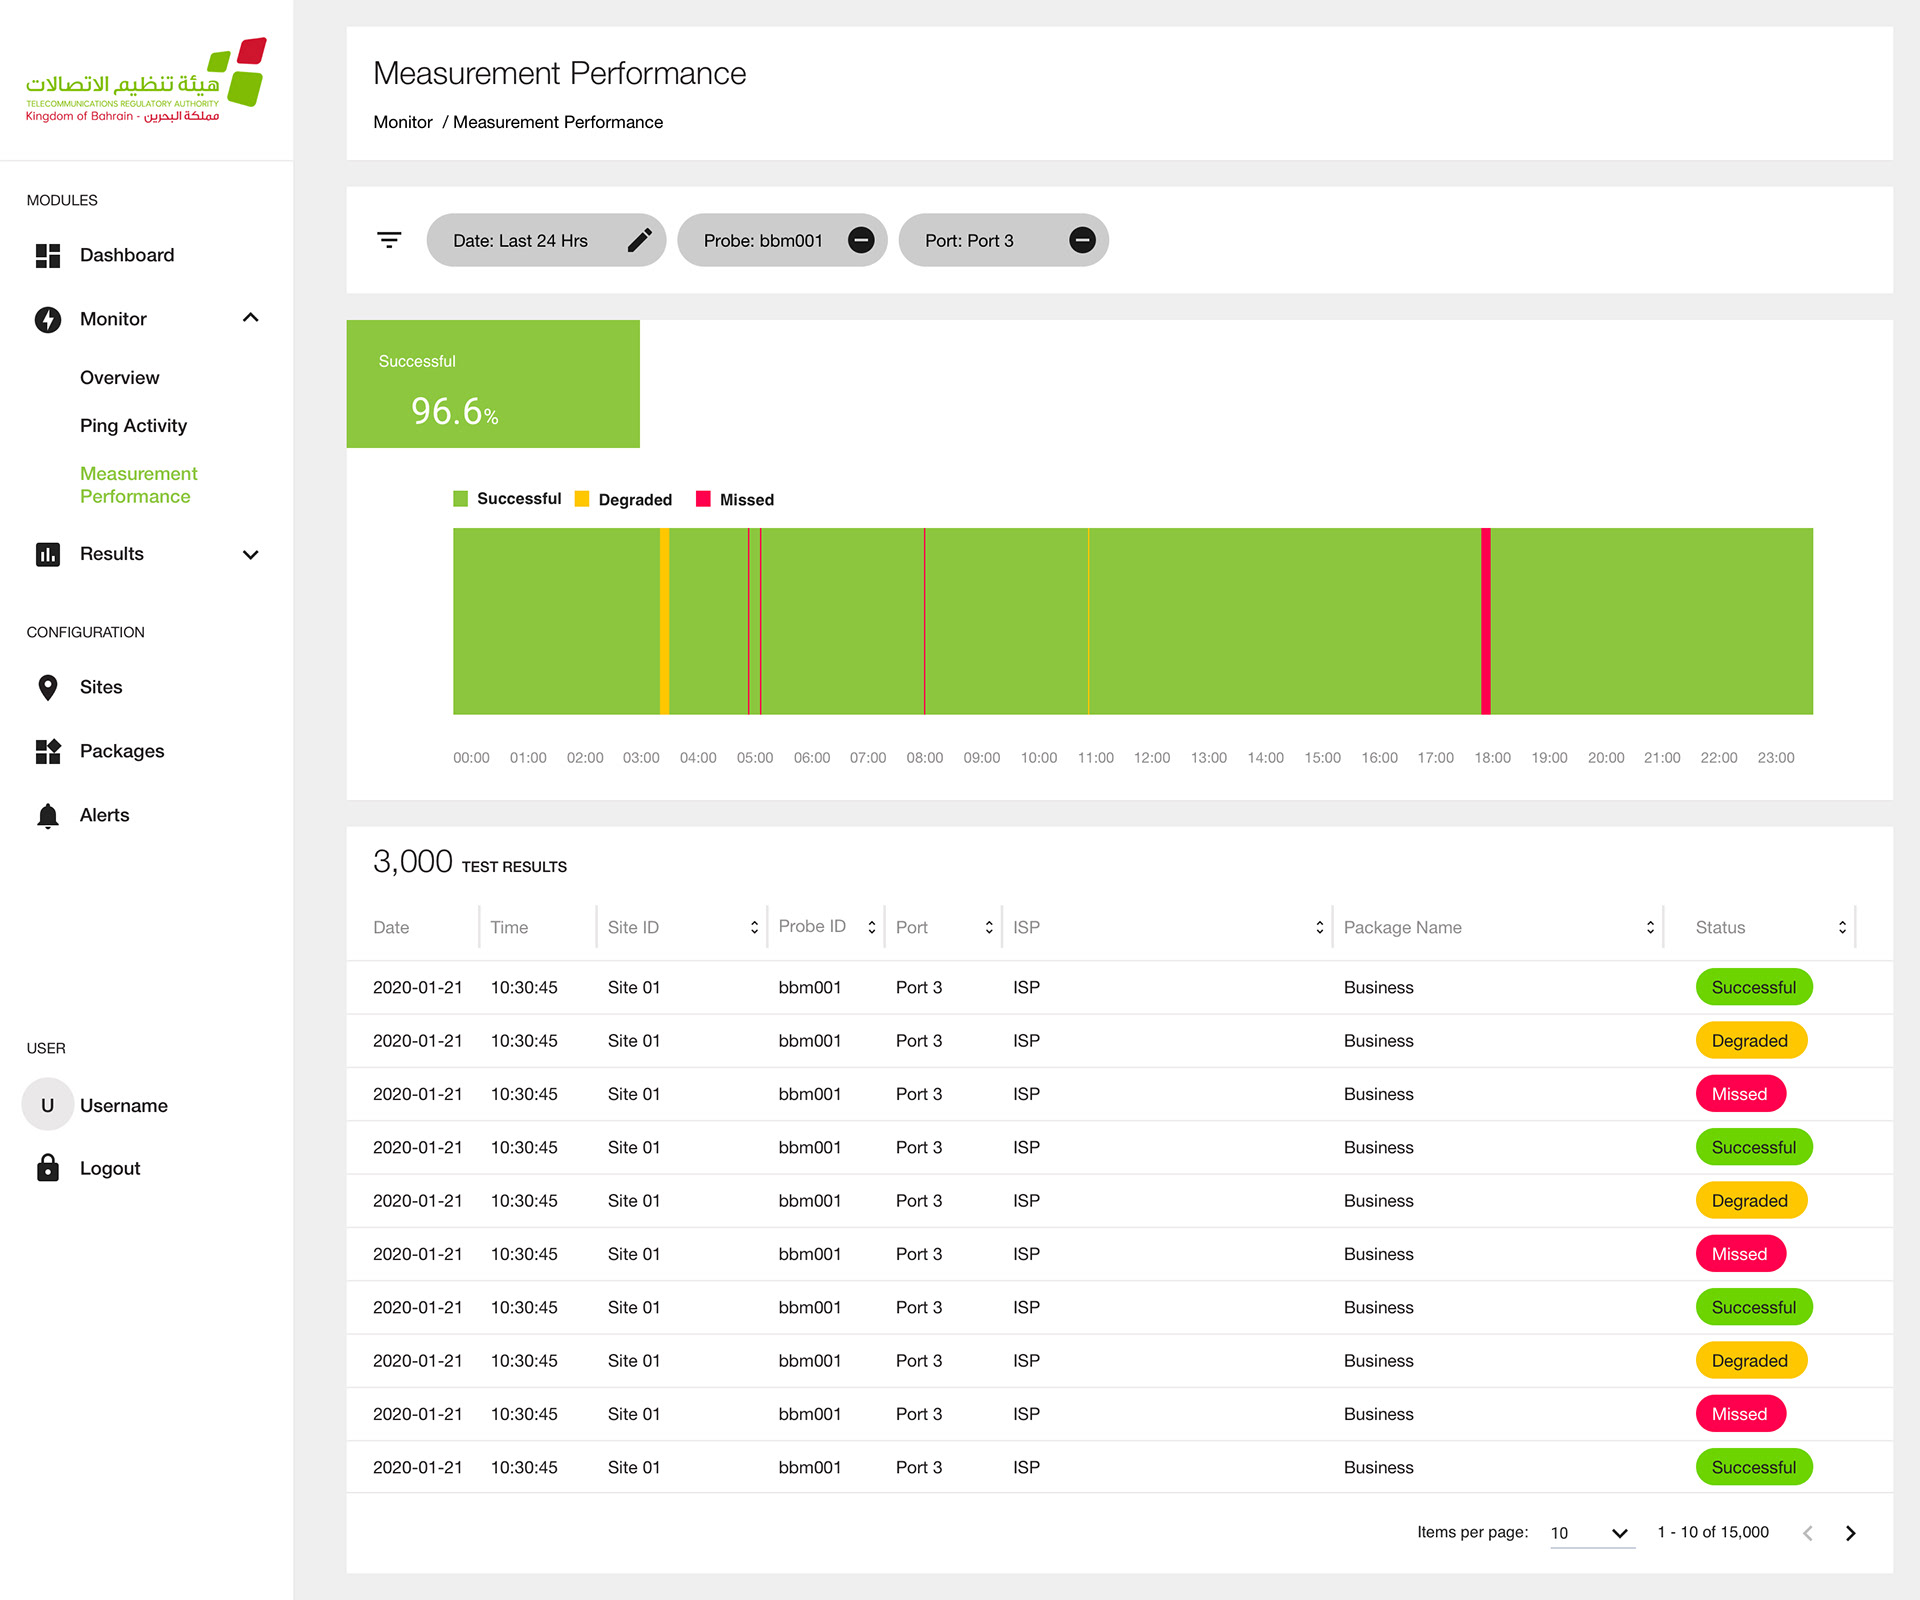Remove the Probe bbm001 filter chip
1920x1600 pixels.
click(861, 240)
